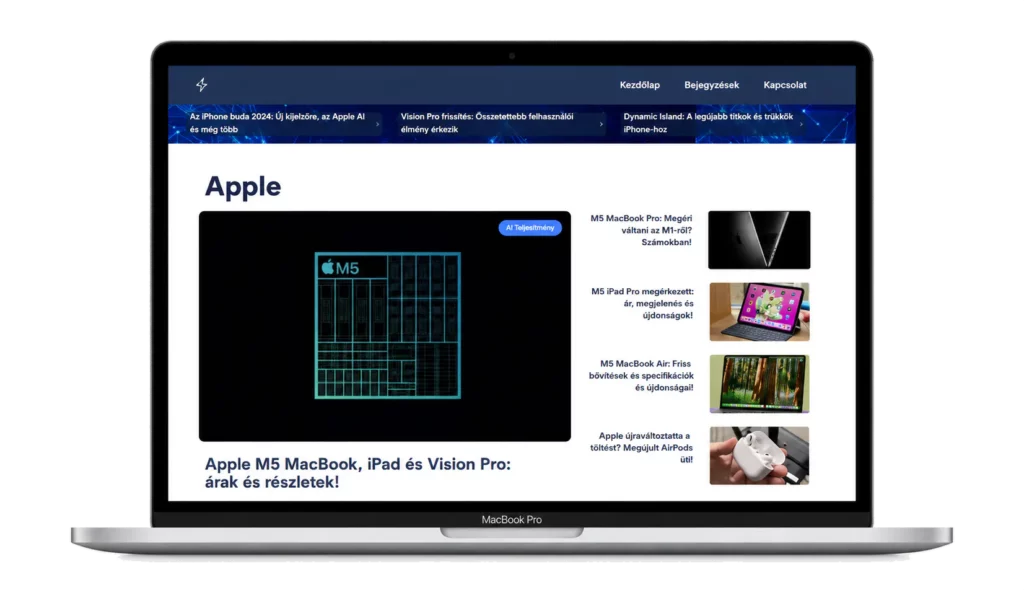Open the Vision Pro frissítés ticker headline

pyautogui.click(x=487, y=123)
